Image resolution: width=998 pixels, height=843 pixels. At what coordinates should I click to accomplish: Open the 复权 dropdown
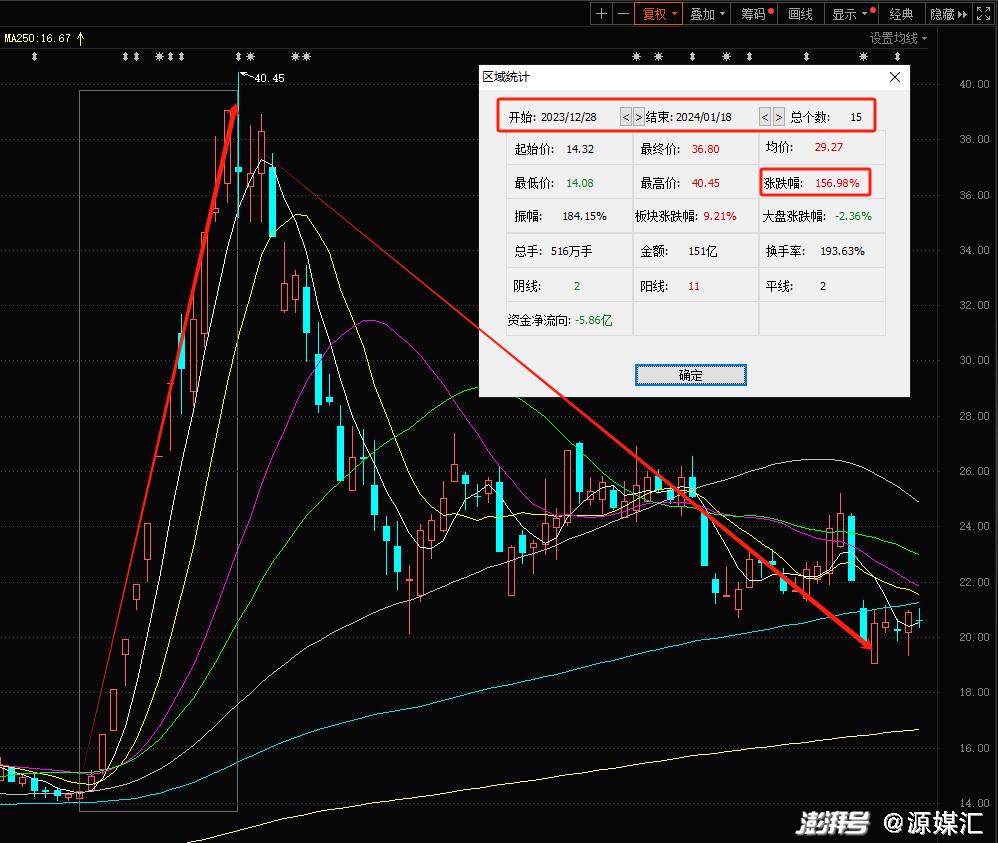tap(659, 14)
